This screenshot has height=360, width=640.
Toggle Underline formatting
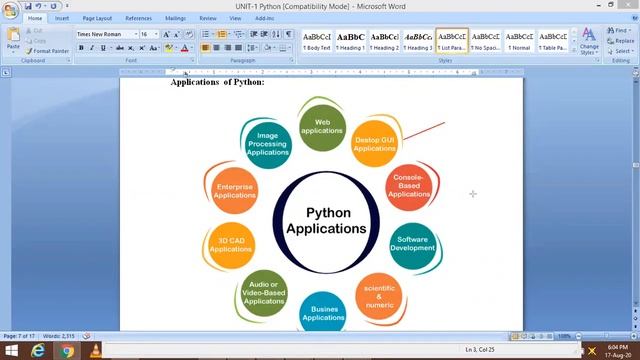(103, 48)
